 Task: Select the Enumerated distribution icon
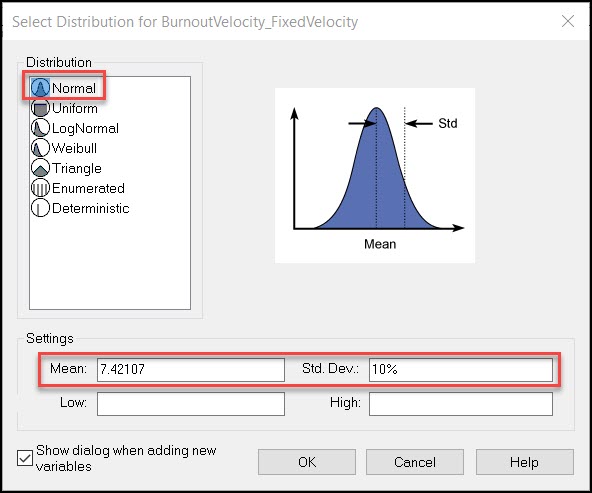[40, 188]
